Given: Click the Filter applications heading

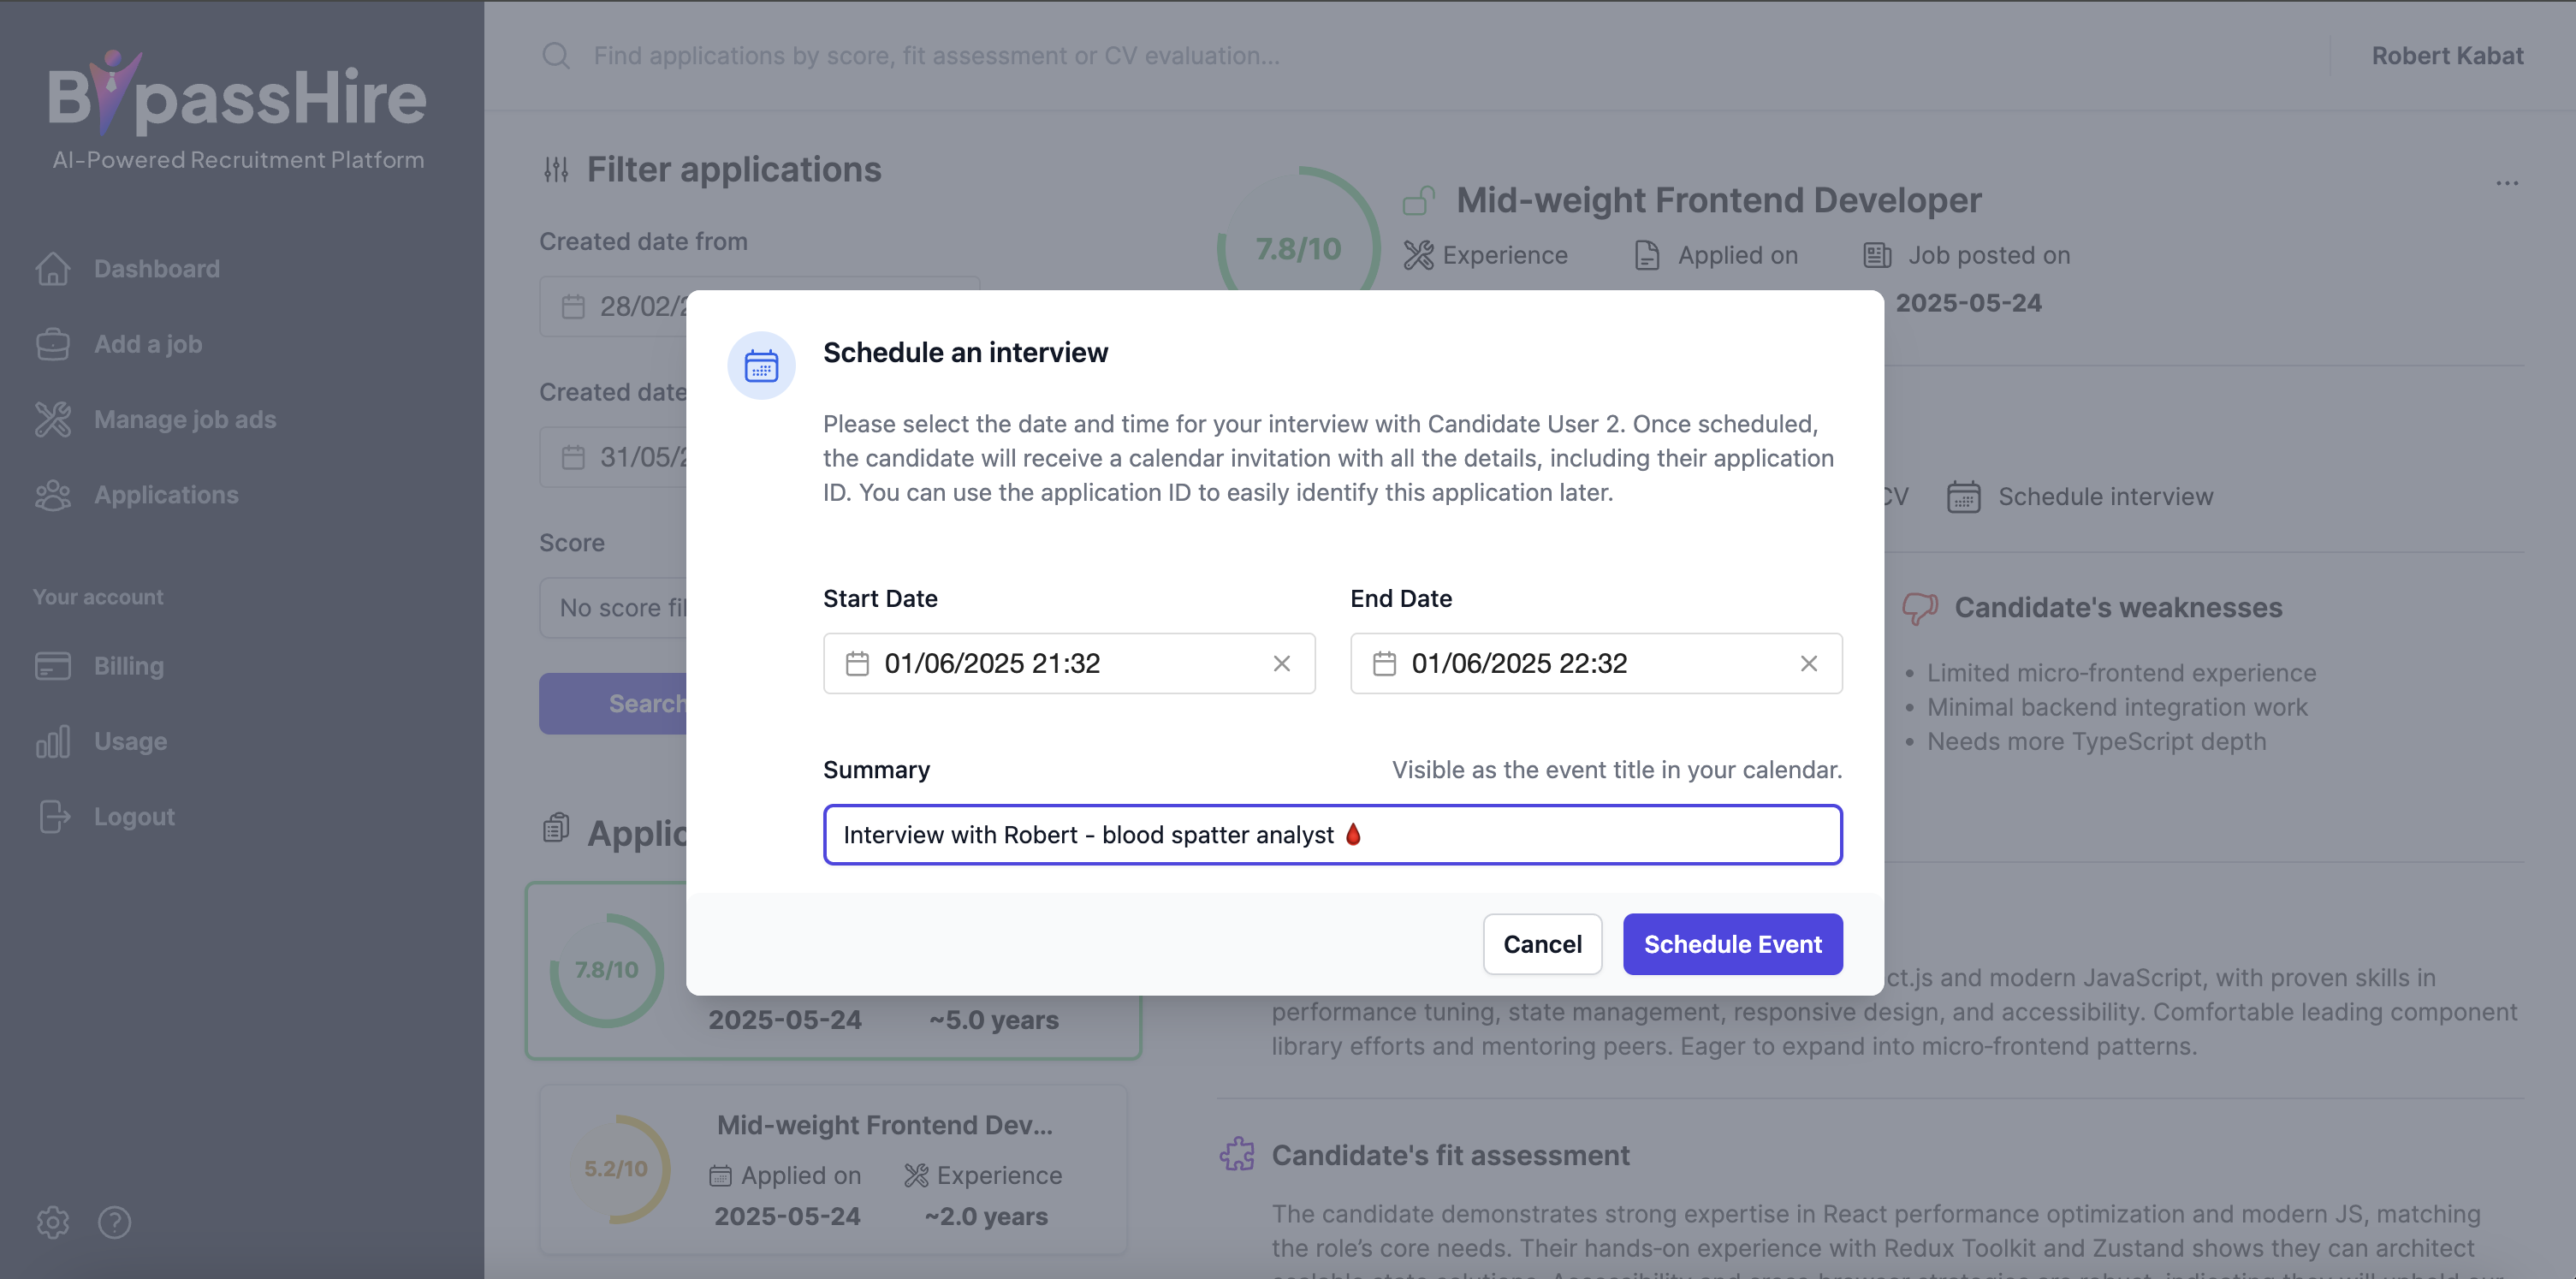Looking at the screenshot, I should (x=733, y=170).
